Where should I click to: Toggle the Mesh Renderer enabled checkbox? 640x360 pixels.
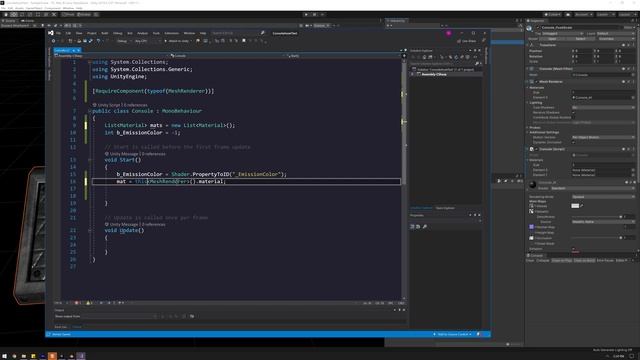(537, 82)
